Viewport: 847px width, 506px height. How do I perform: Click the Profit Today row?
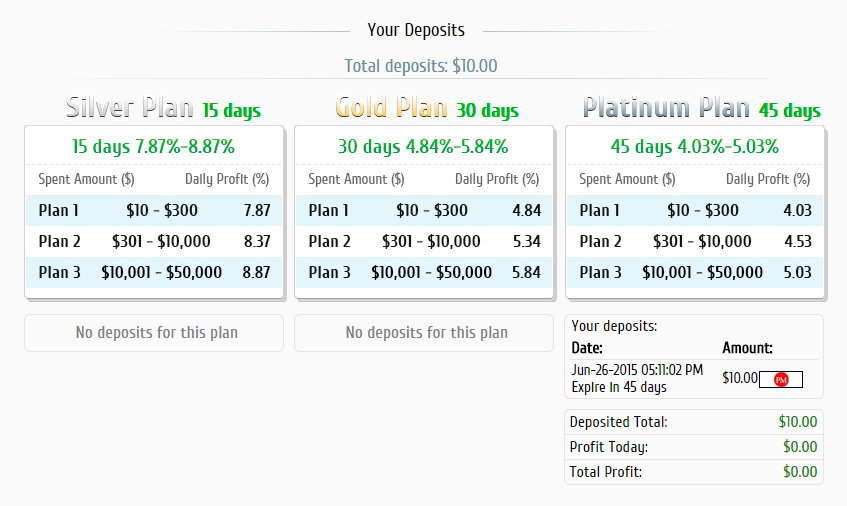[693, 447]
